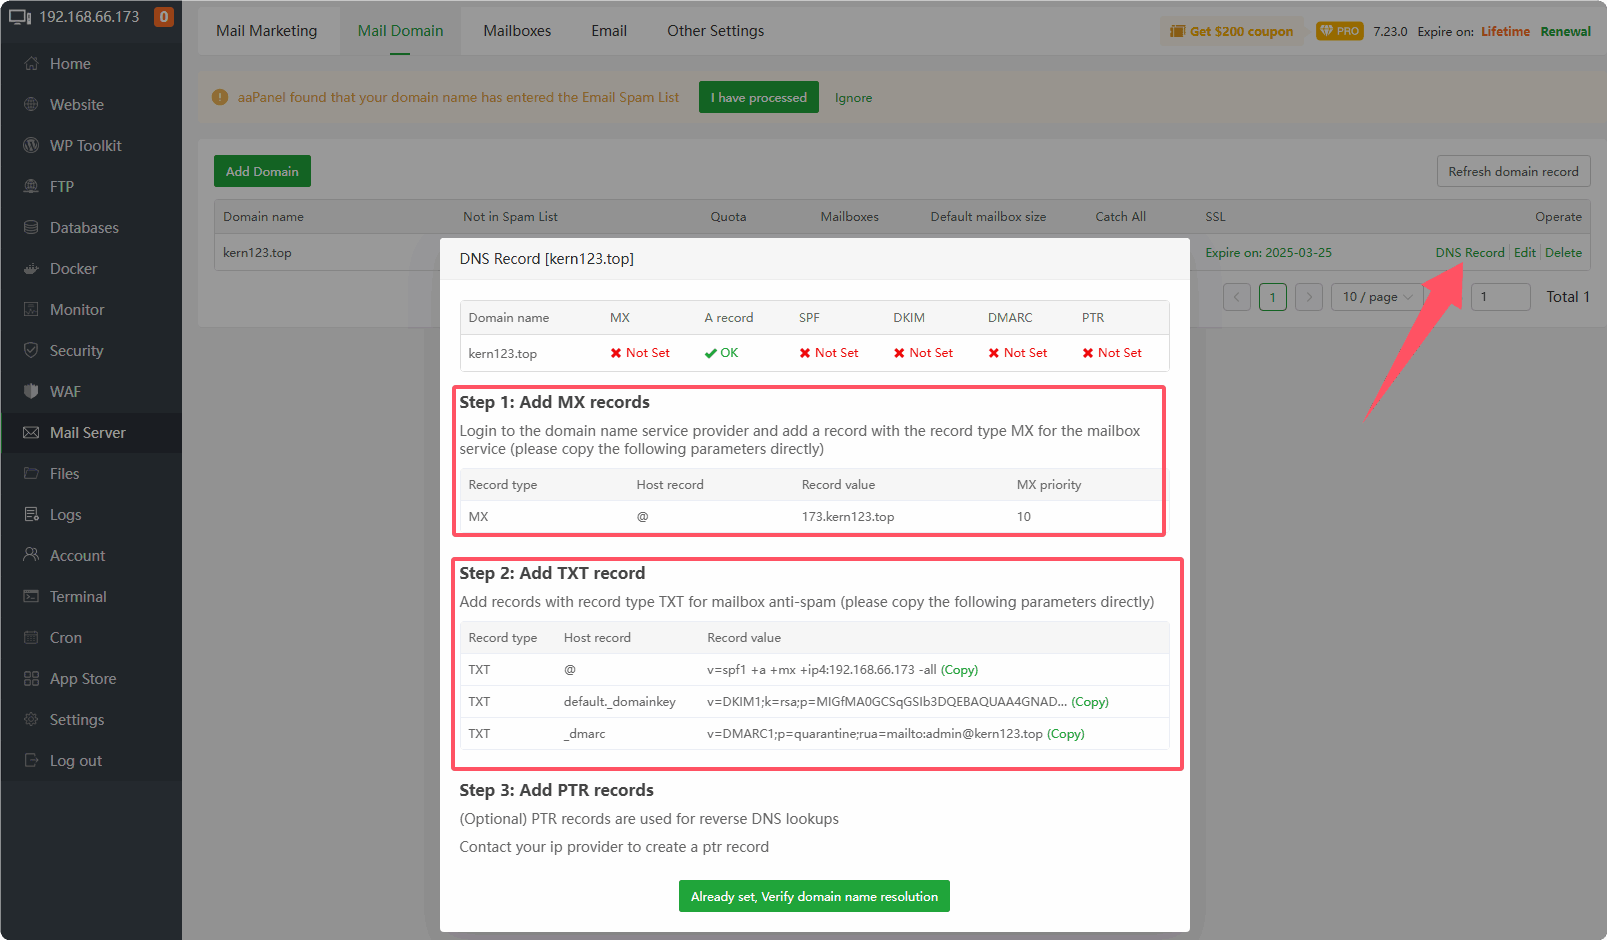Click the Delete link for kern123.top

point(1564,253)
